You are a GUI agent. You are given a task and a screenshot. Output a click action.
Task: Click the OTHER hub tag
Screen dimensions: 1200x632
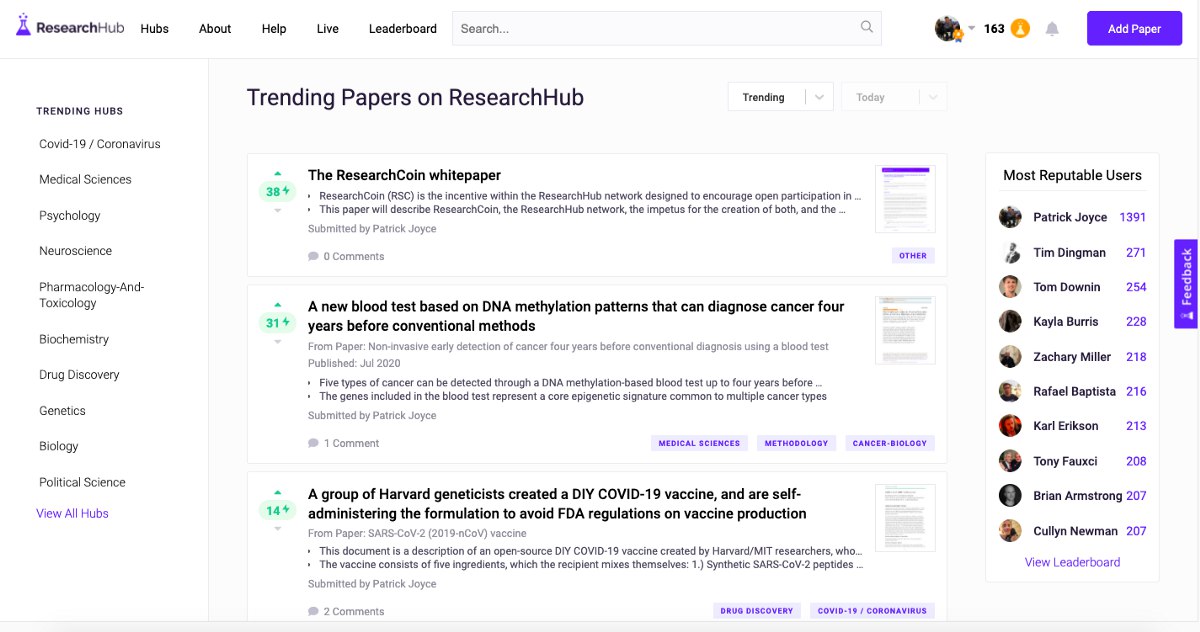(913, 256)
